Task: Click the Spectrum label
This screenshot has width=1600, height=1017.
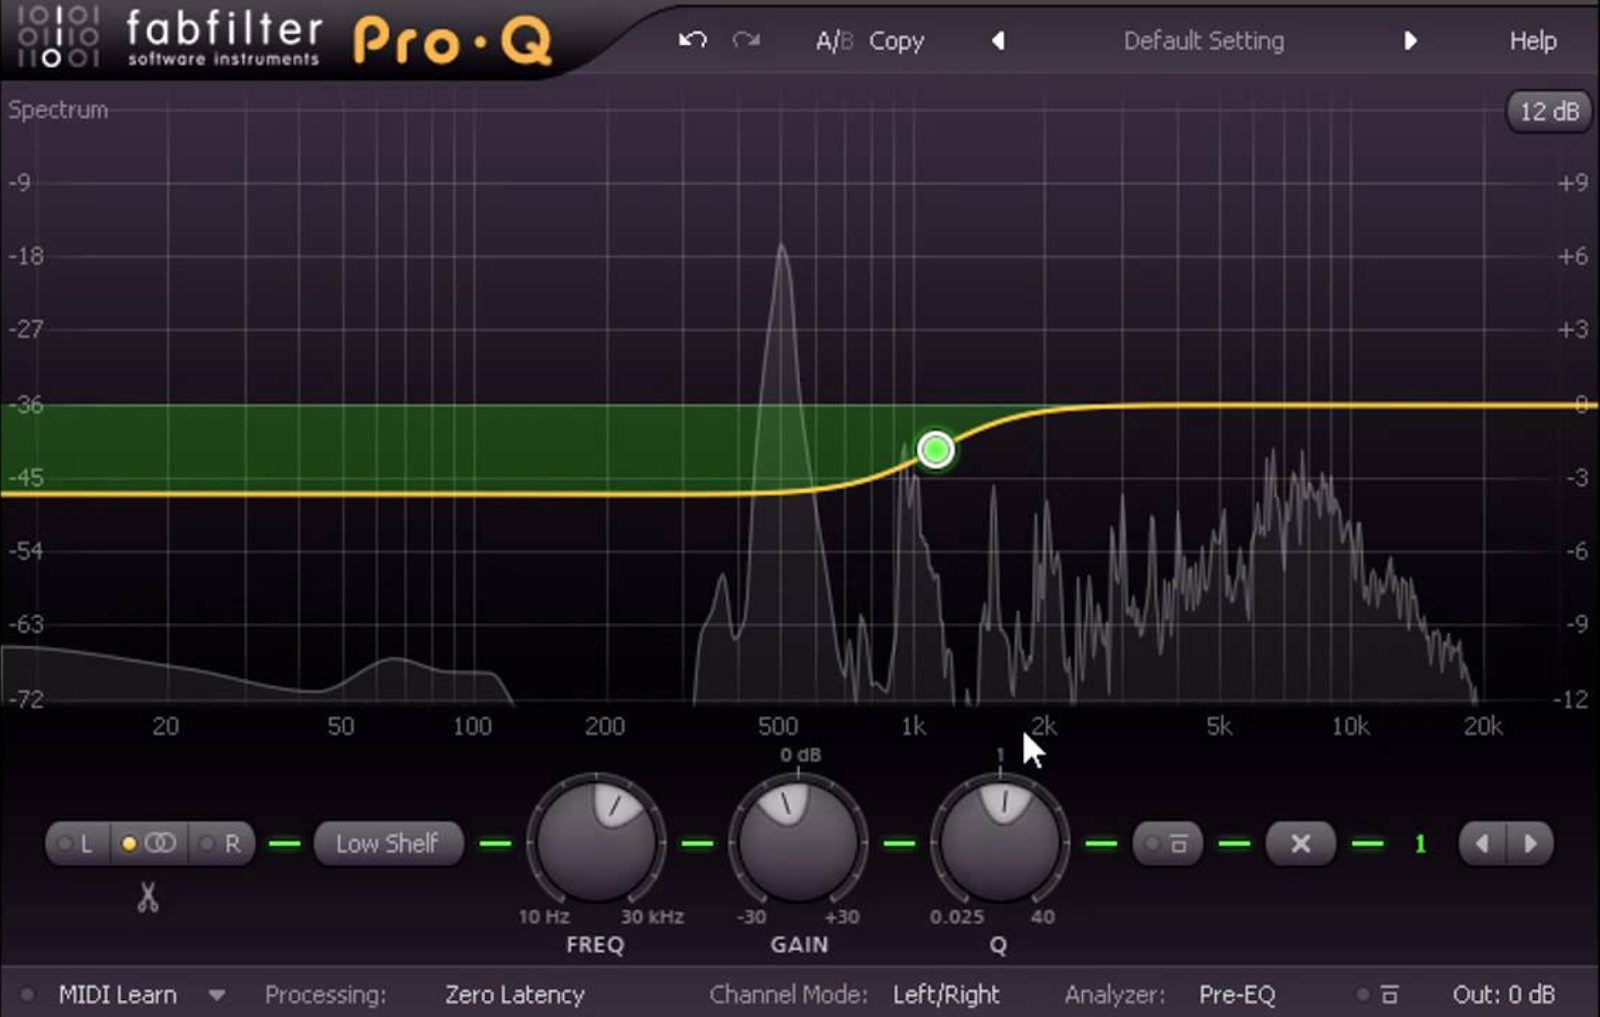Action: tap(58, 110)
